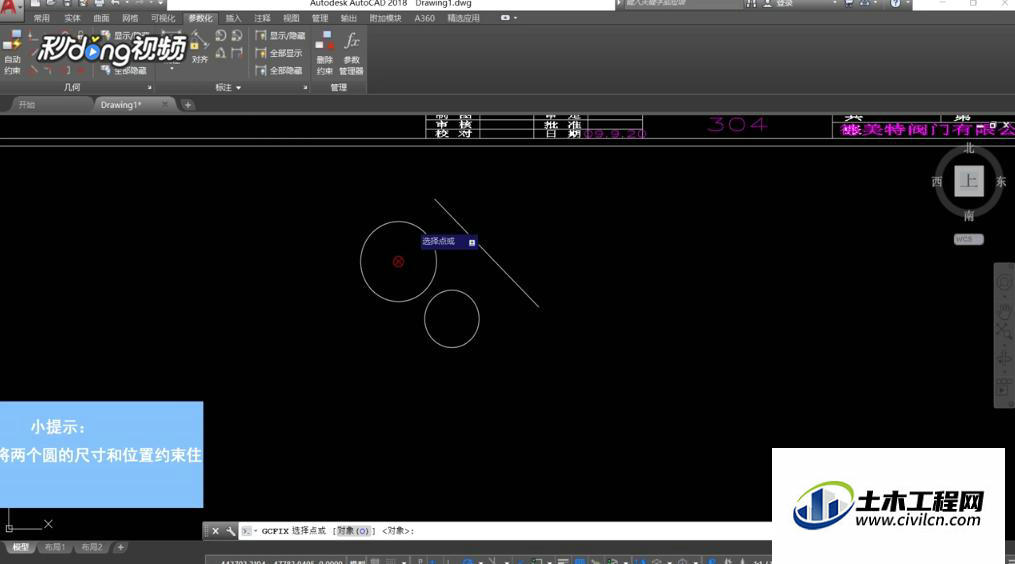
Task: Click the Zoom Extents icon in navigation bar
Action: 1004,332
